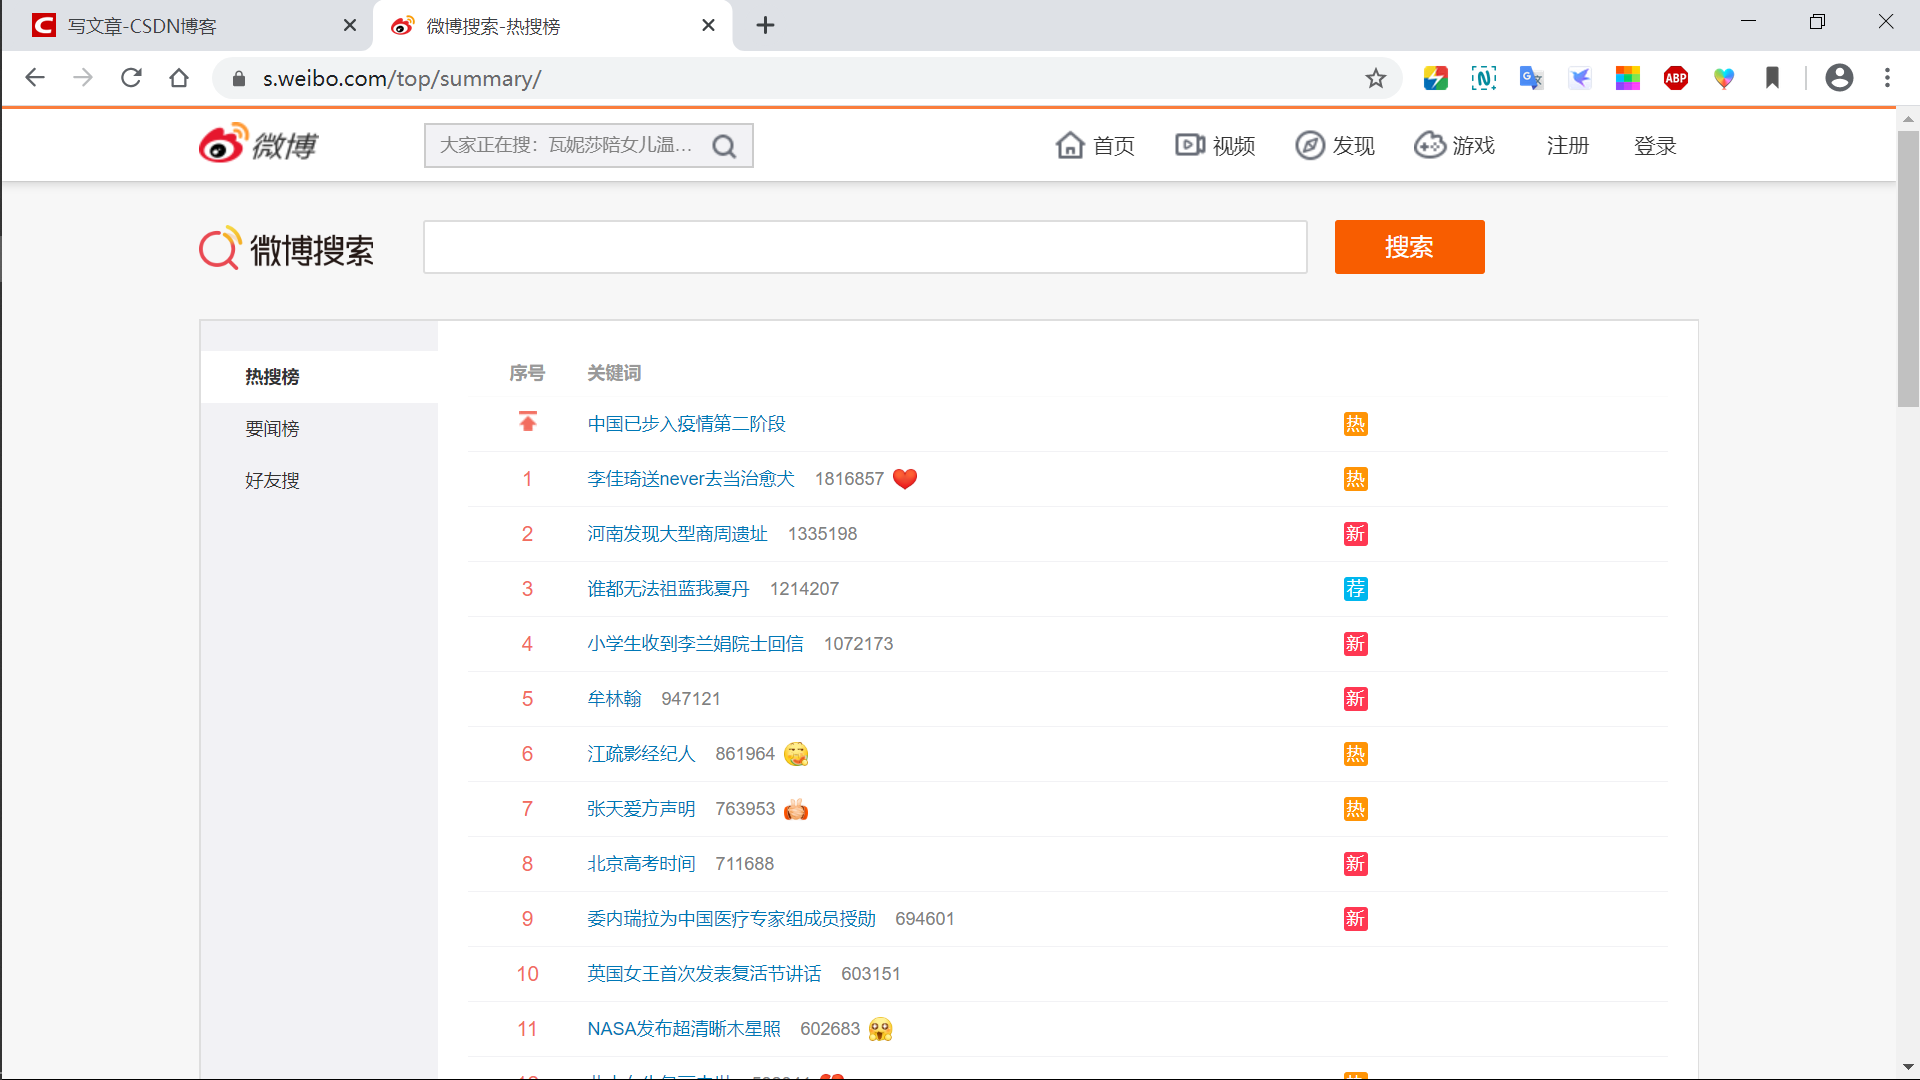Open topic 李佳琦送never去当治愈犬

pos(690,479)
